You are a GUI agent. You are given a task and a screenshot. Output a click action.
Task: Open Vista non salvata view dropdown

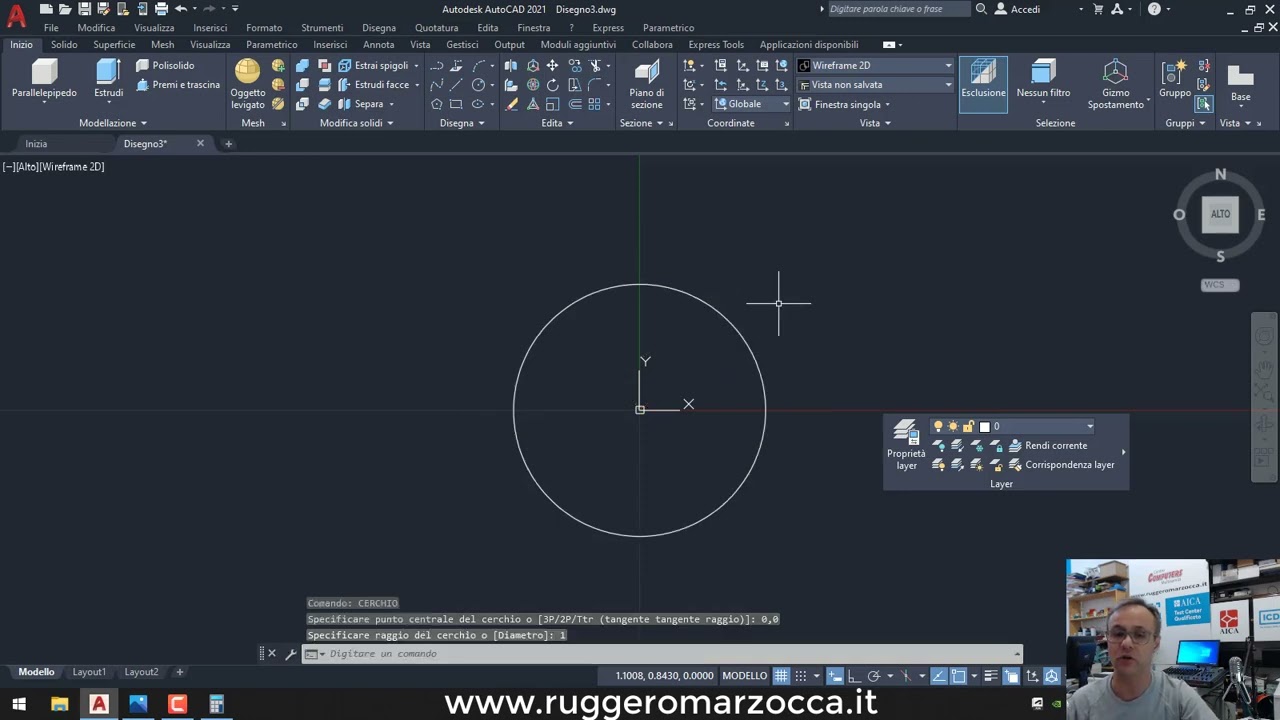pos(875,85)
